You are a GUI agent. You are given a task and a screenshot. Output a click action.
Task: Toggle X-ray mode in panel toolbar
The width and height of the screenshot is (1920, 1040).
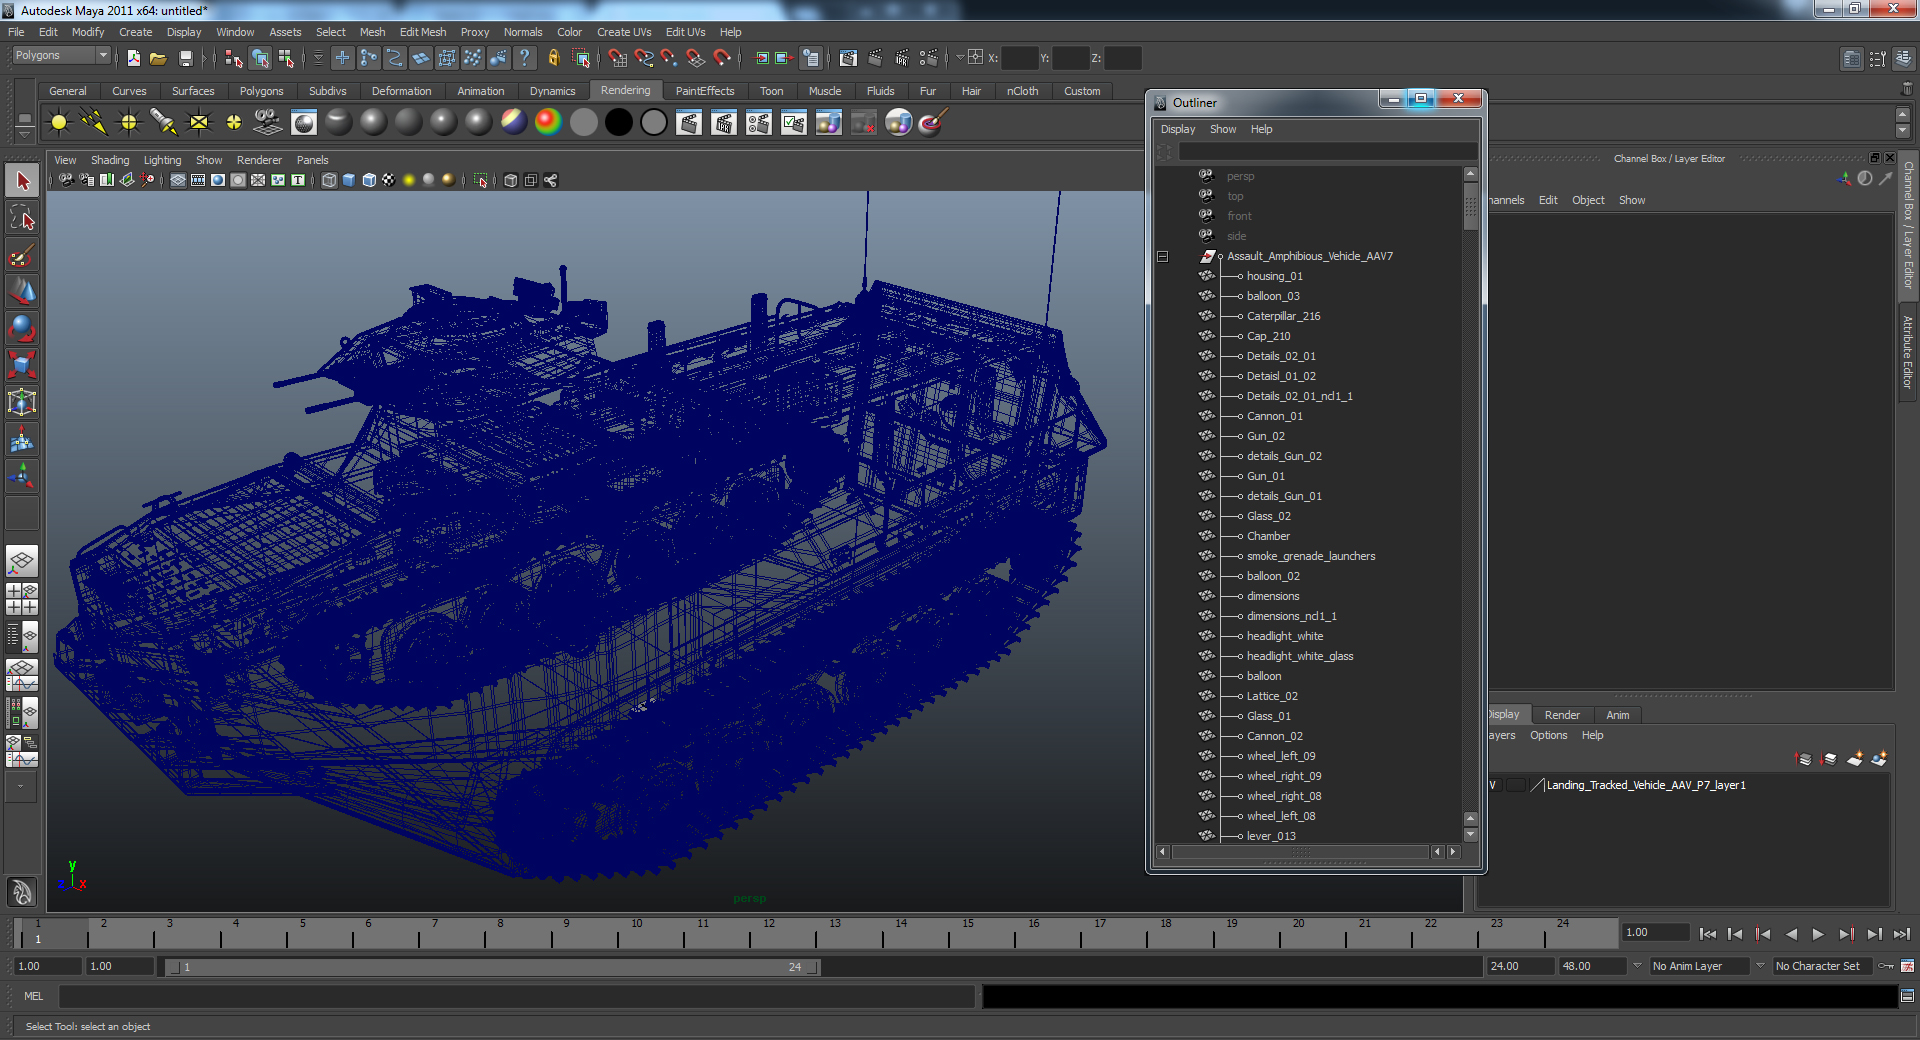click(x=511, y=180)
